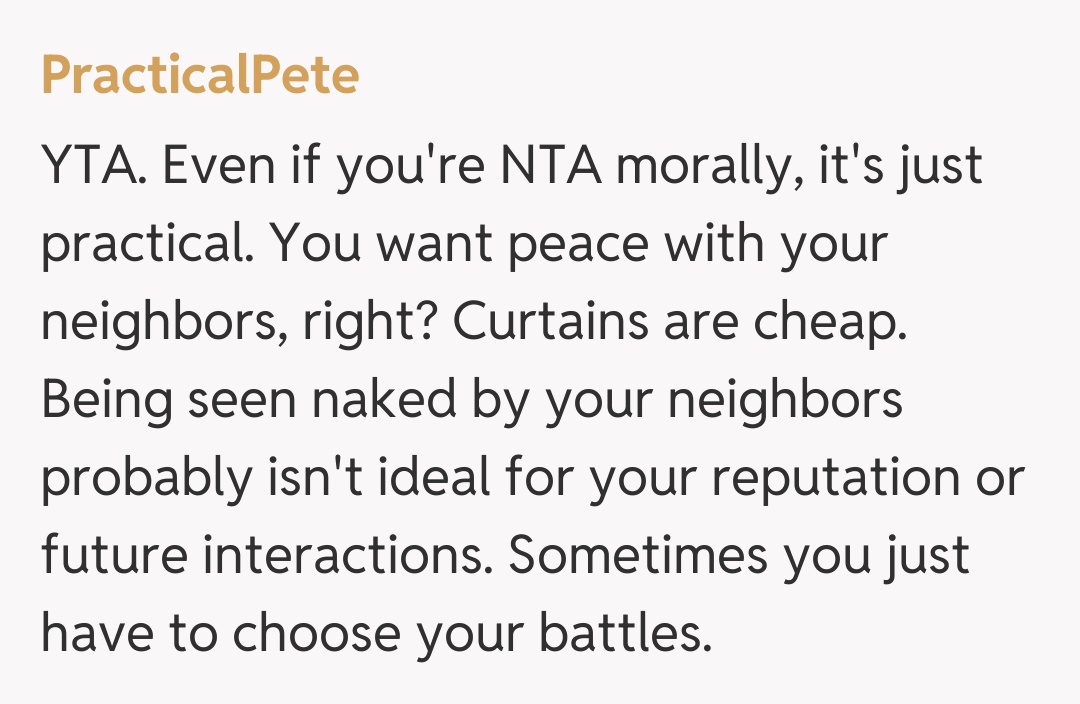Click the phrase "it's just" ending line one

point(904,167)
